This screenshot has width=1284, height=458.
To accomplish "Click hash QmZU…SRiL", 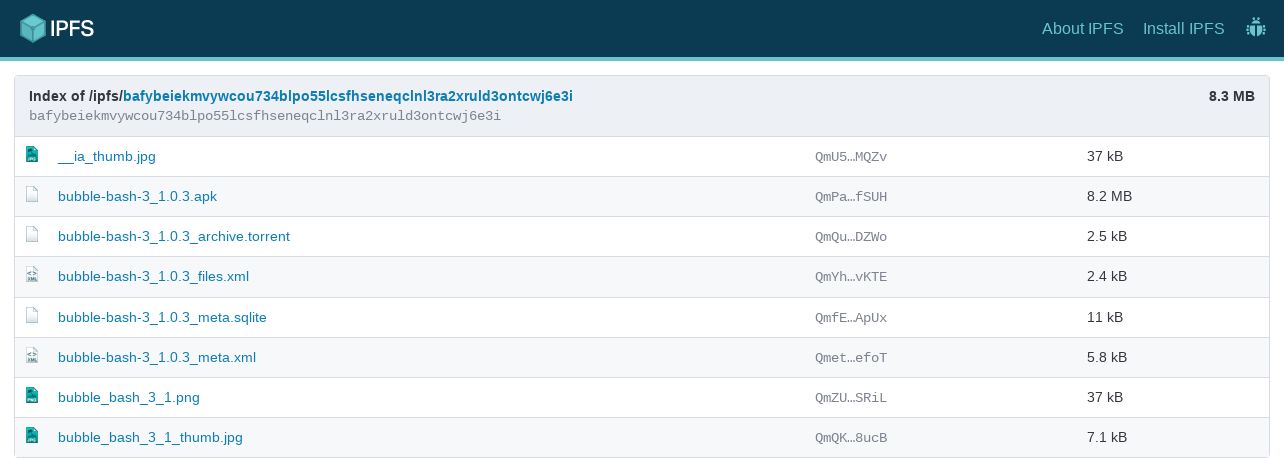I will (x=851, y=397).
